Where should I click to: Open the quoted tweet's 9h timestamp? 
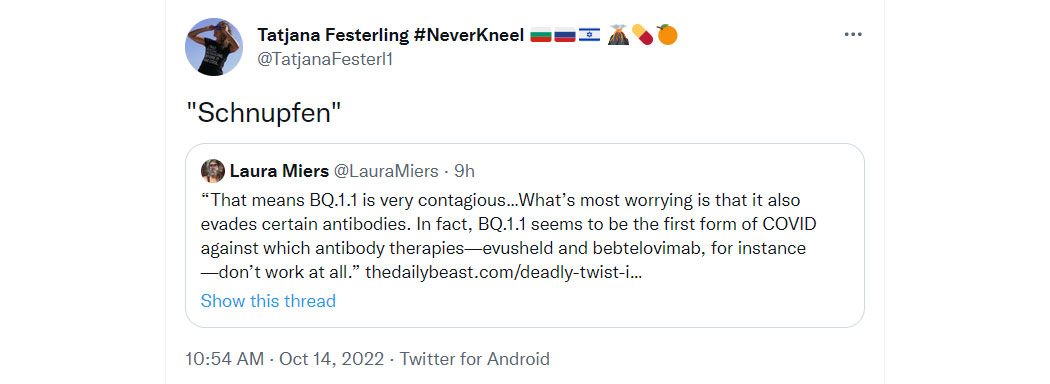(x=464, y=172)
